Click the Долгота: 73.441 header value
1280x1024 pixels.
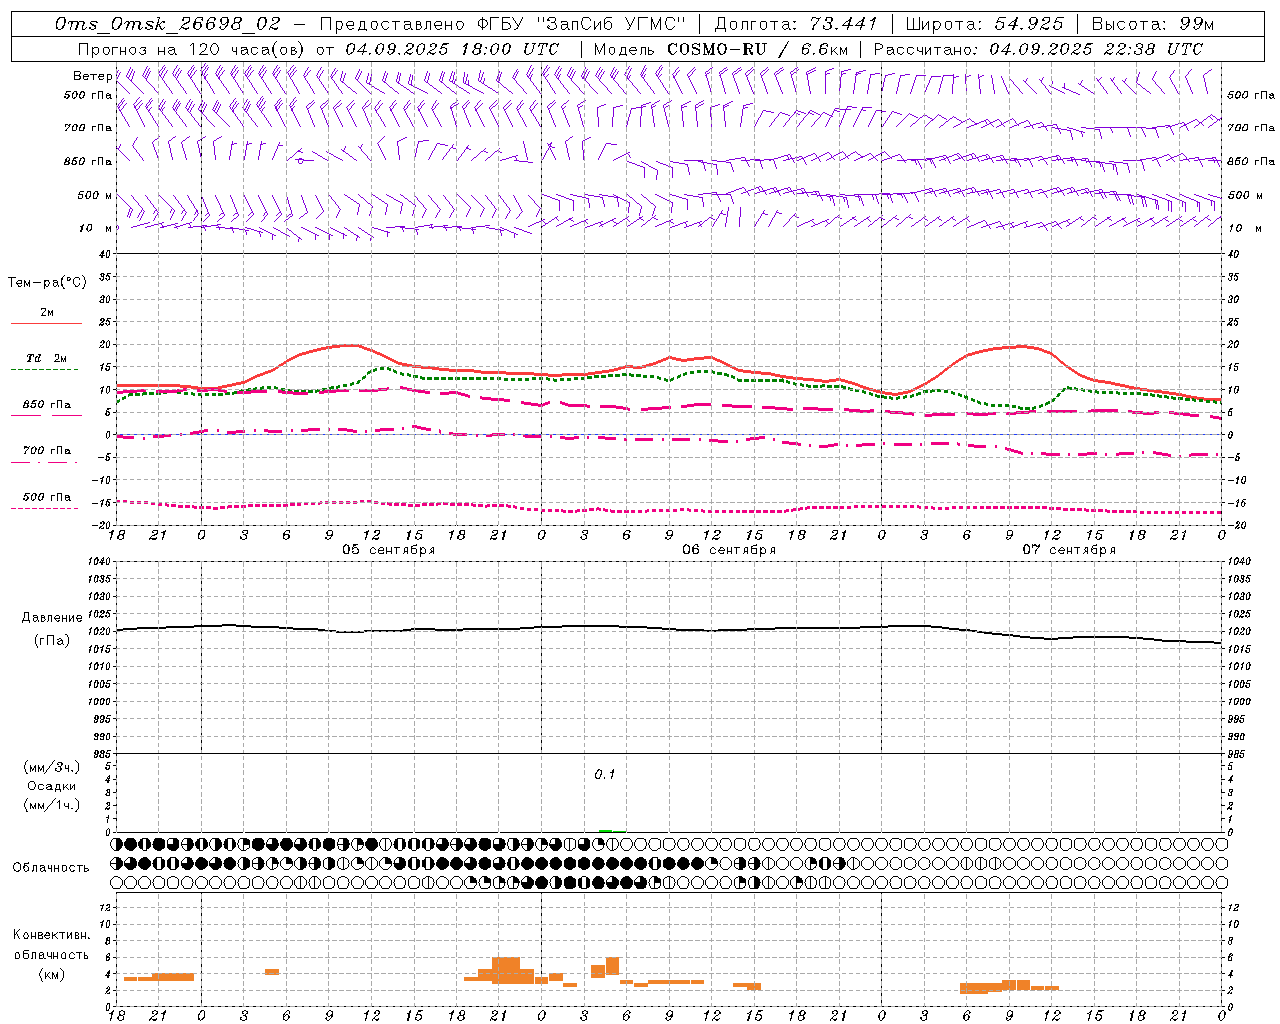[796, 24]
